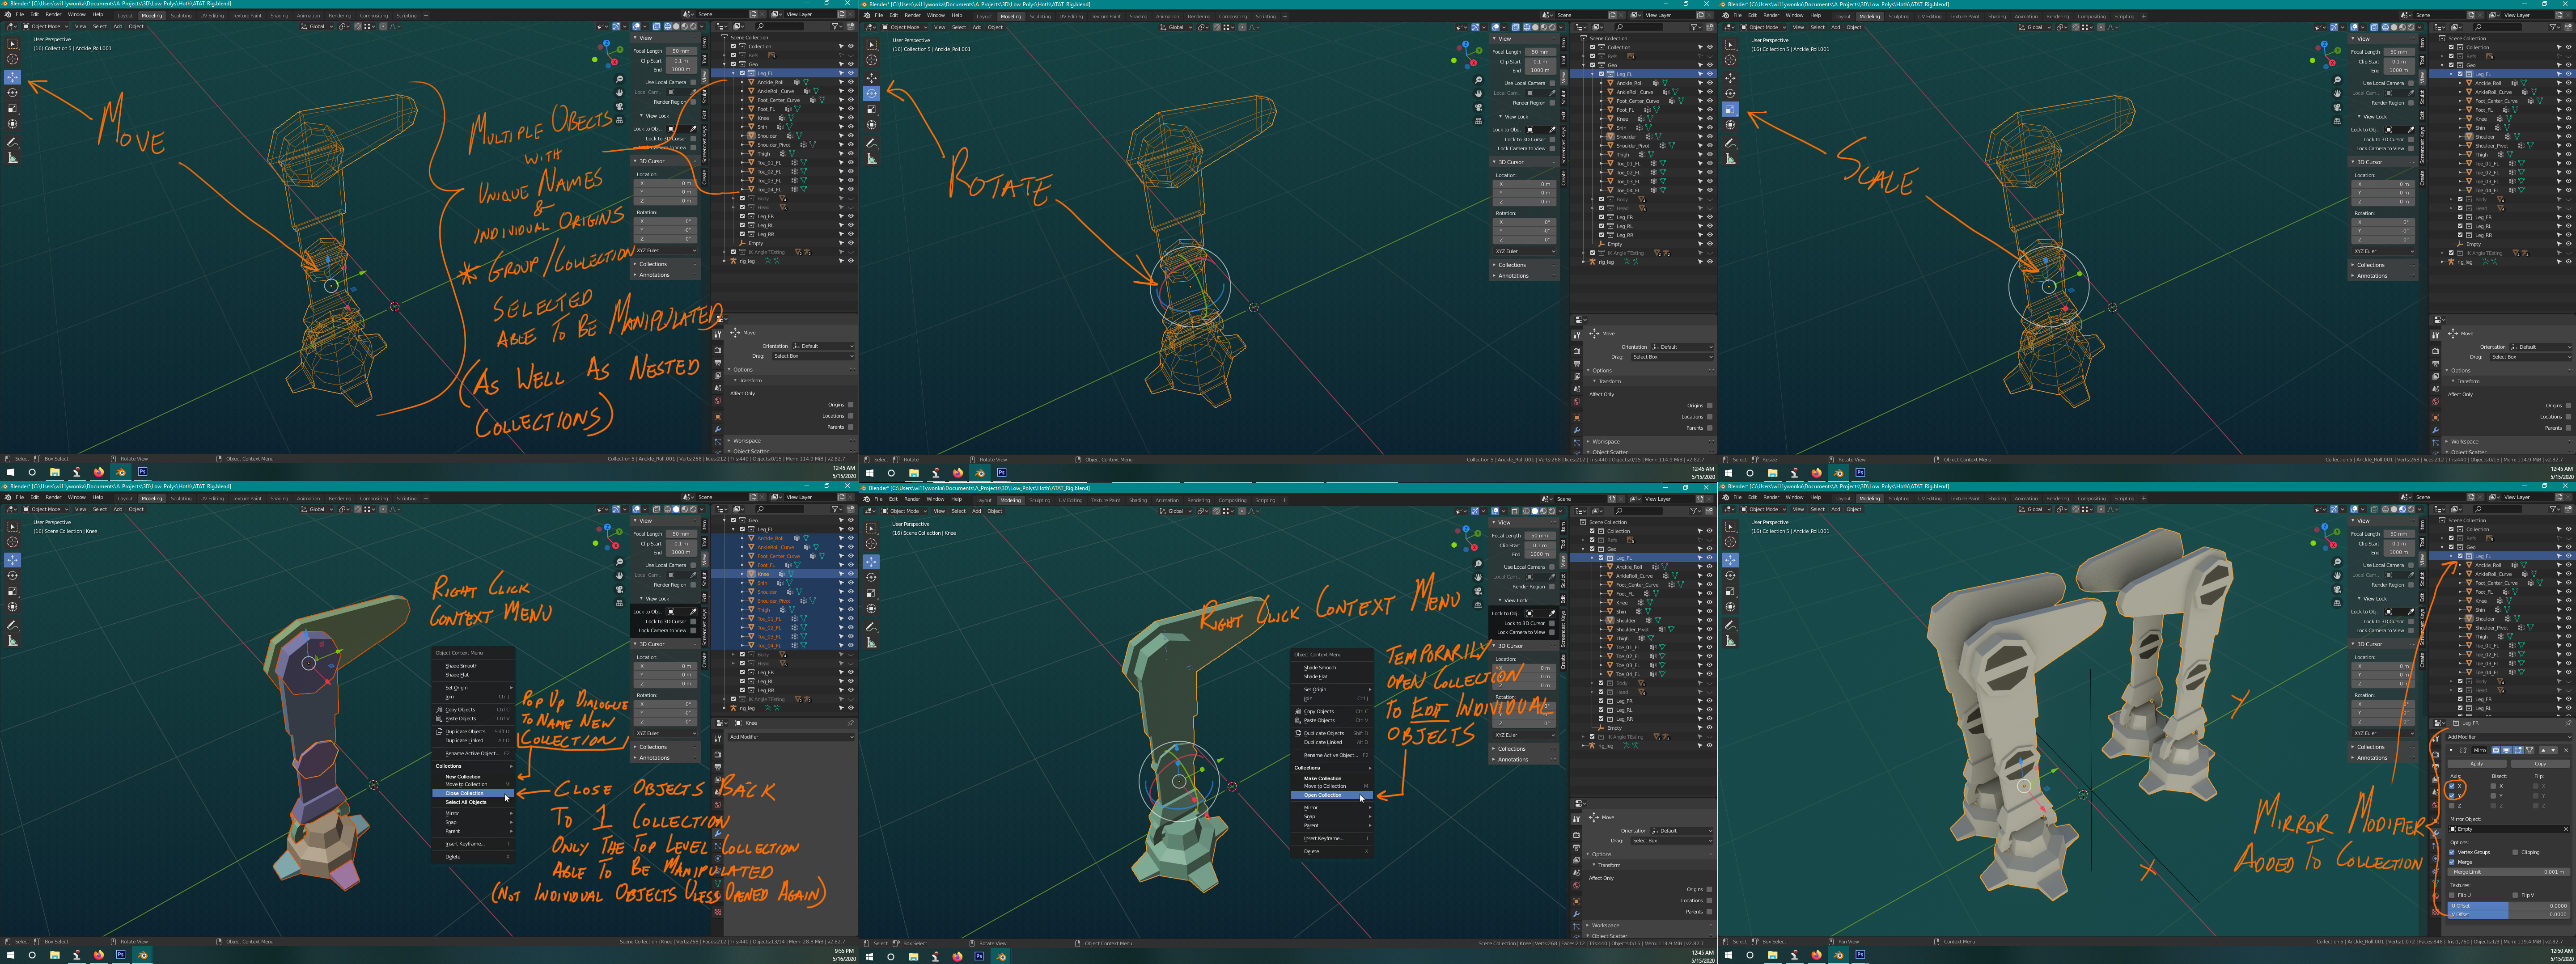Viewport: 2576px width, 964px height.
Task: Hide Shin with eye icon in Move-annotated window
Action: pyautogui.click(x=851, y=127)
